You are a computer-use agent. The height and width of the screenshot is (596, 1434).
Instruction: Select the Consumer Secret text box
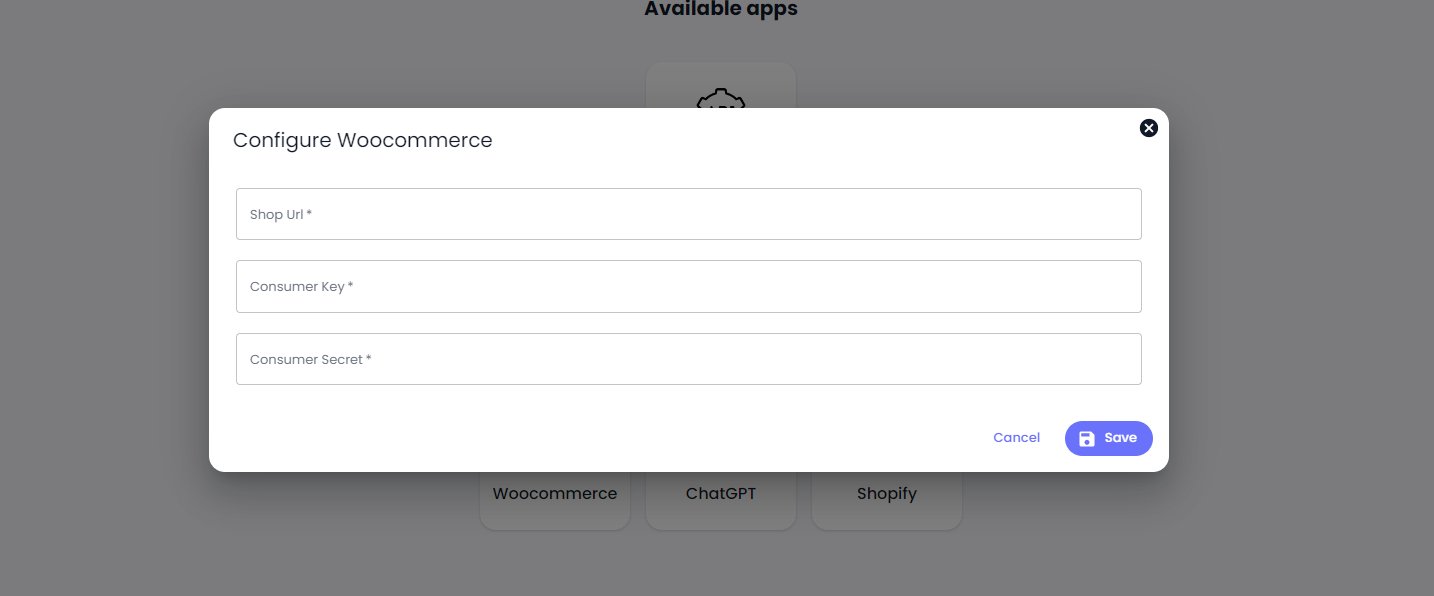[688, 359]
